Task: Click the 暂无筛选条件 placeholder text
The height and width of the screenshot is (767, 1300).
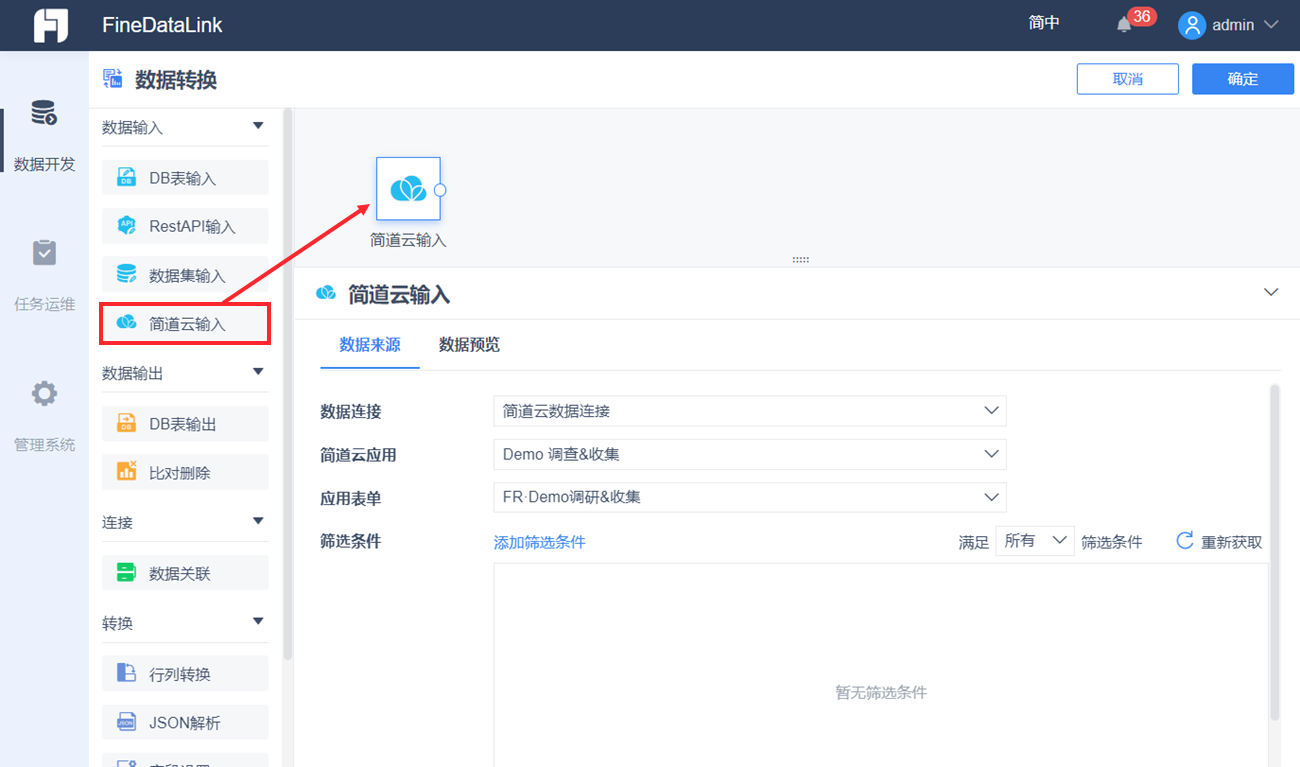Action: coord(881,692)
